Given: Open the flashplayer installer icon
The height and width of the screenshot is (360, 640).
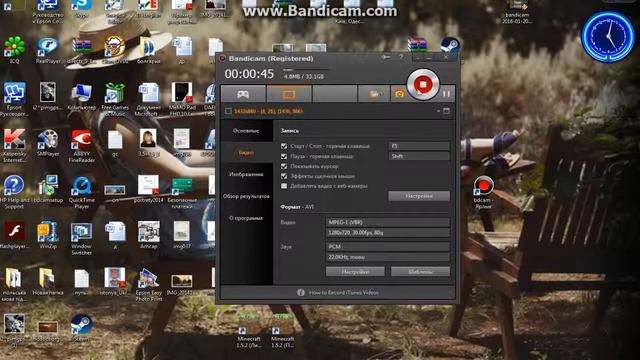Looking at the screenshot, I should pos(14,236).
